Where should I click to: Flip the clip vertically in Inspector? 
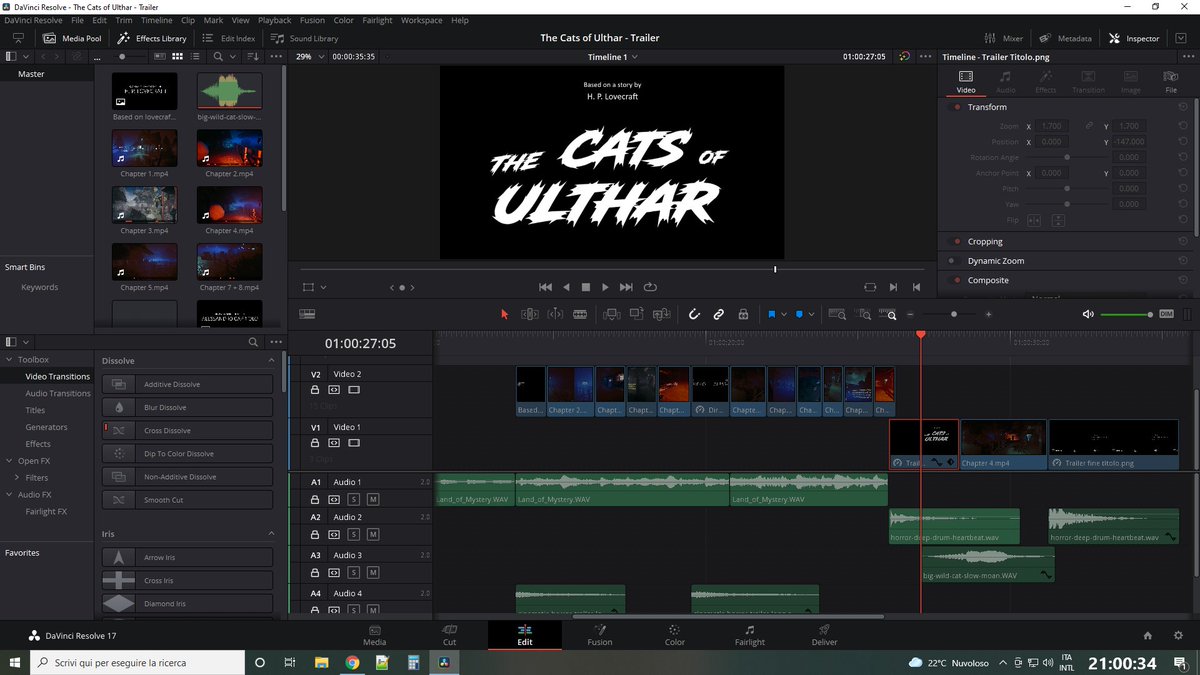tap(1058, 220)
